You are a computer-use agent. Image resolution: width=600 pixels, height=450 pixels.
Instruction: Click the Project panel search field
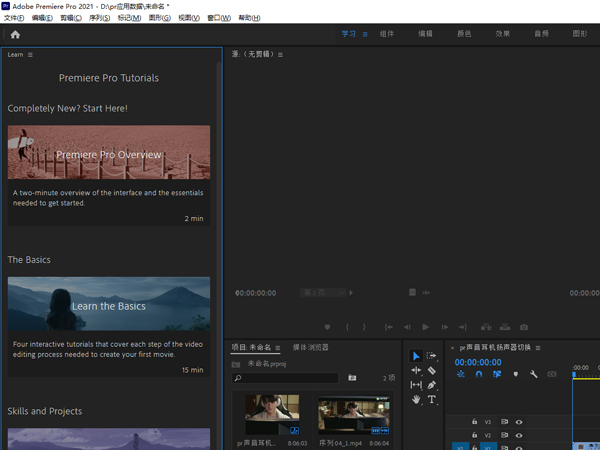[285, 378]
